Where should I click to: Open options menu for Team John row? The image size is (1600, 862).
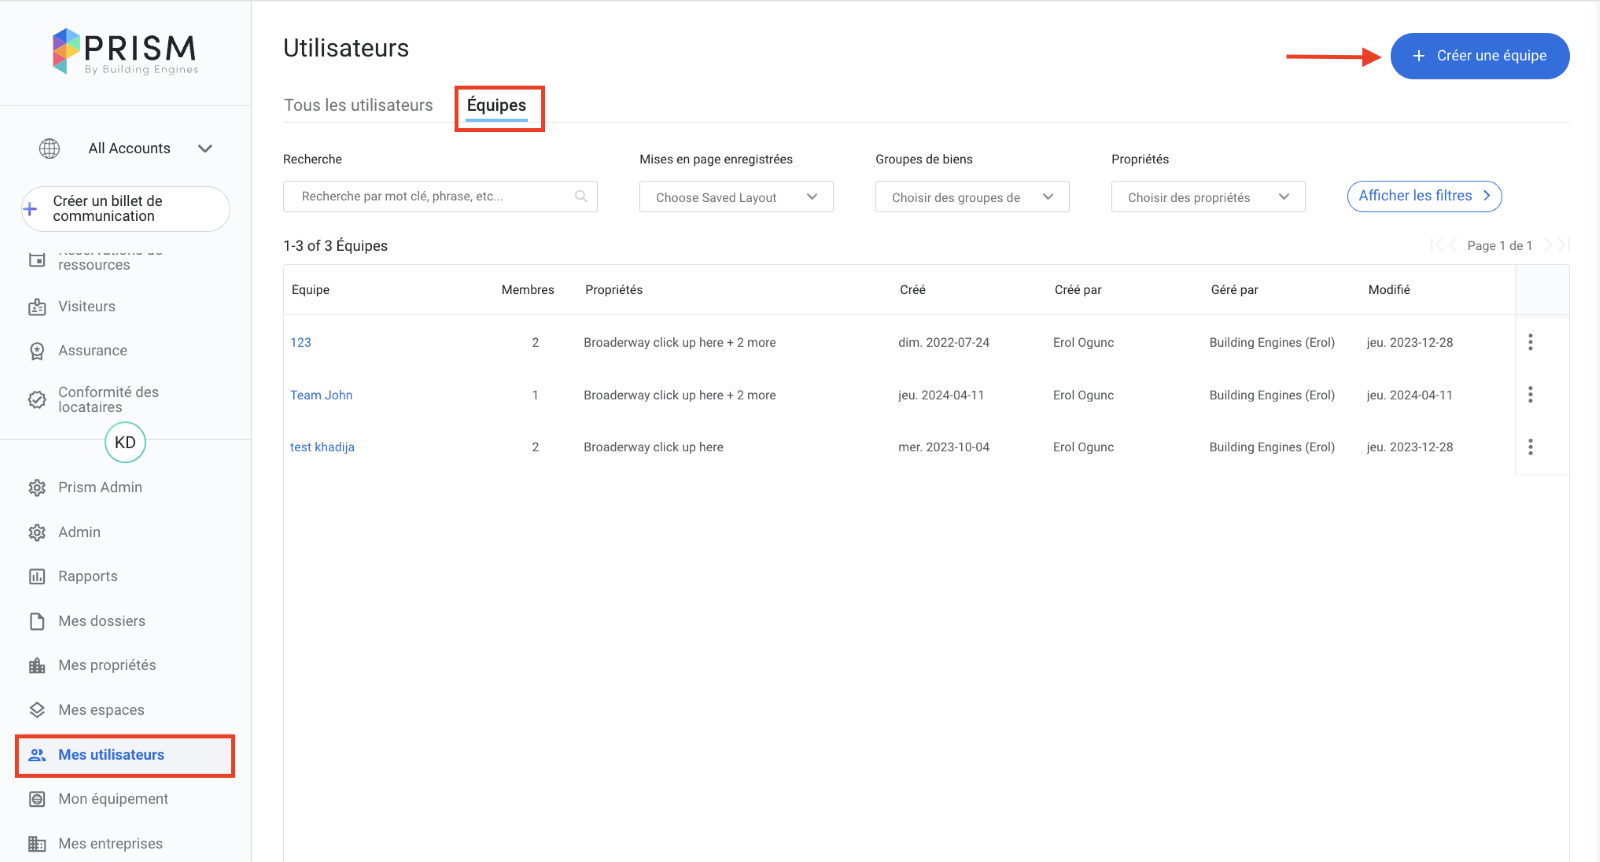[1530, 395]
